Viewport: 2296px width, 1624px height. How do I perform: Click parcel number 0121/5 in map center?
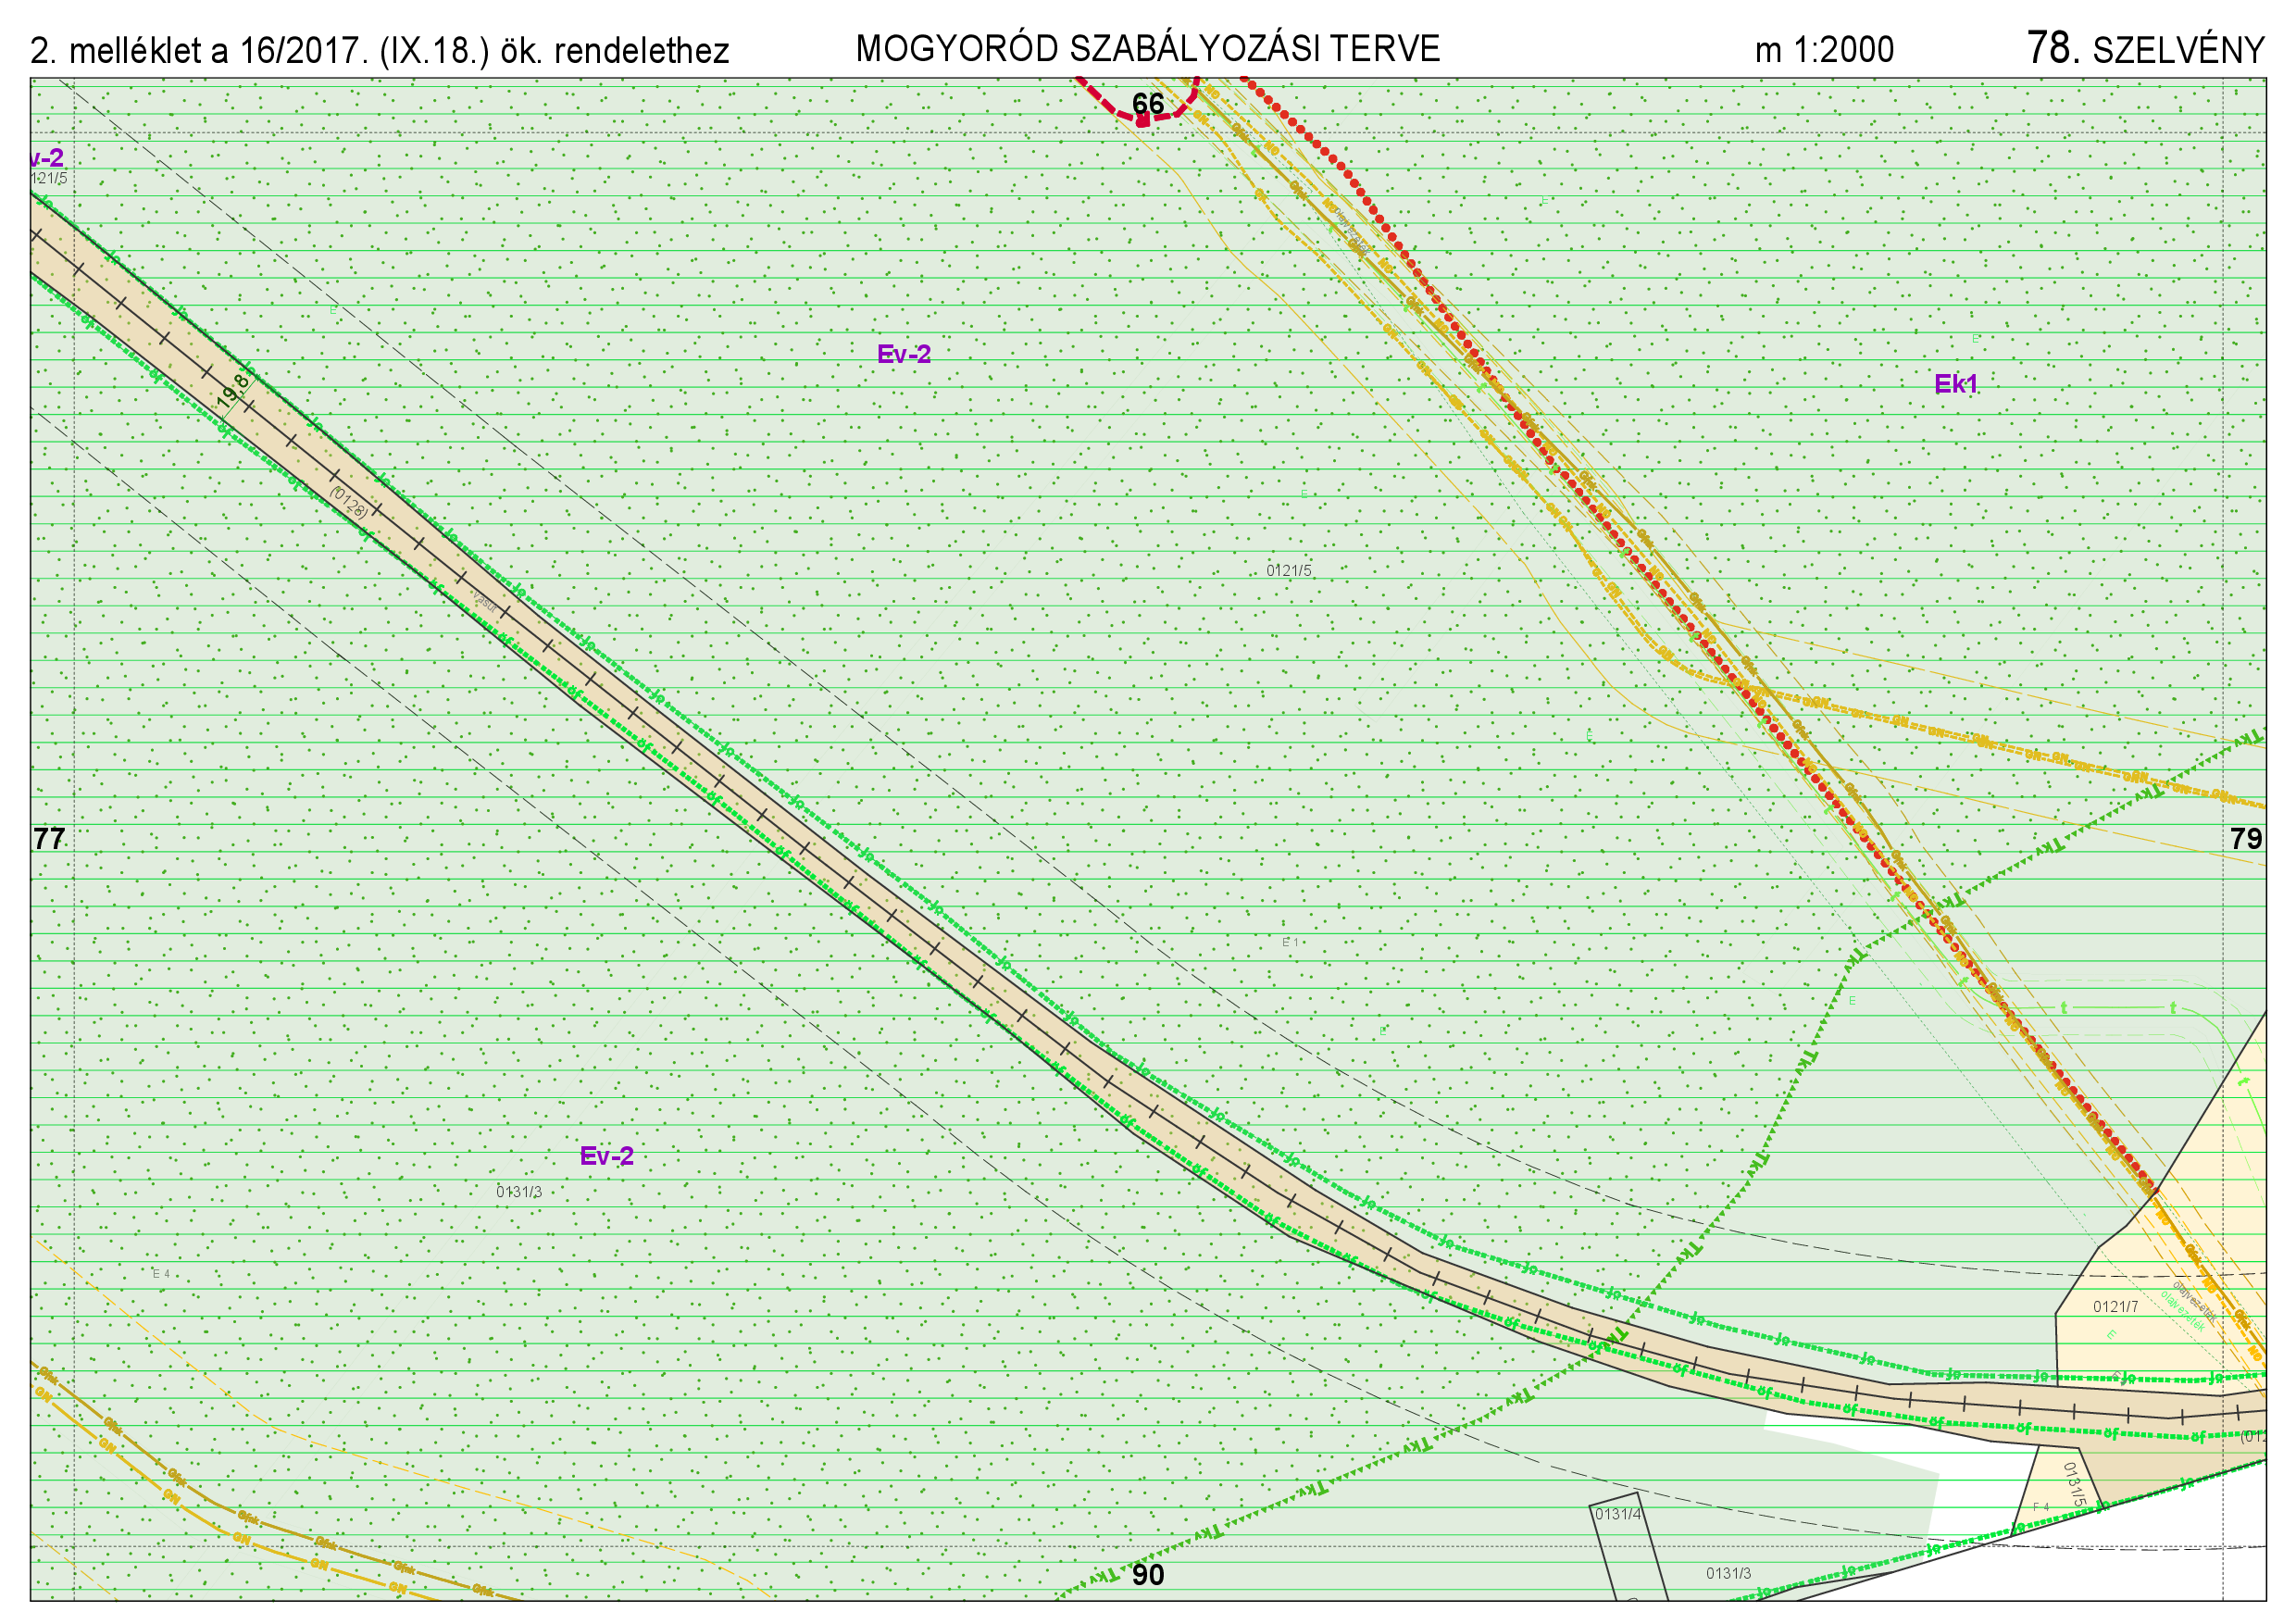[1288, 571]
